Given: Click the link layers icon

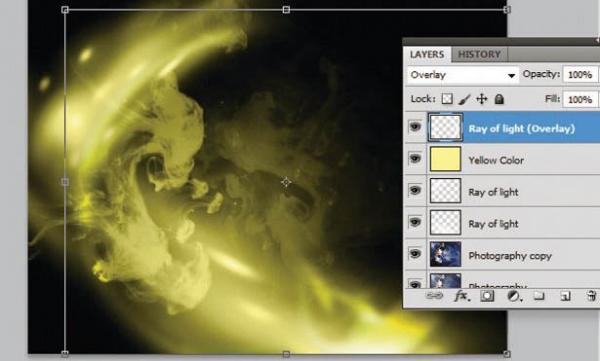Looking at the screenshot, I should pyautogui.click(x=434, y=296).
